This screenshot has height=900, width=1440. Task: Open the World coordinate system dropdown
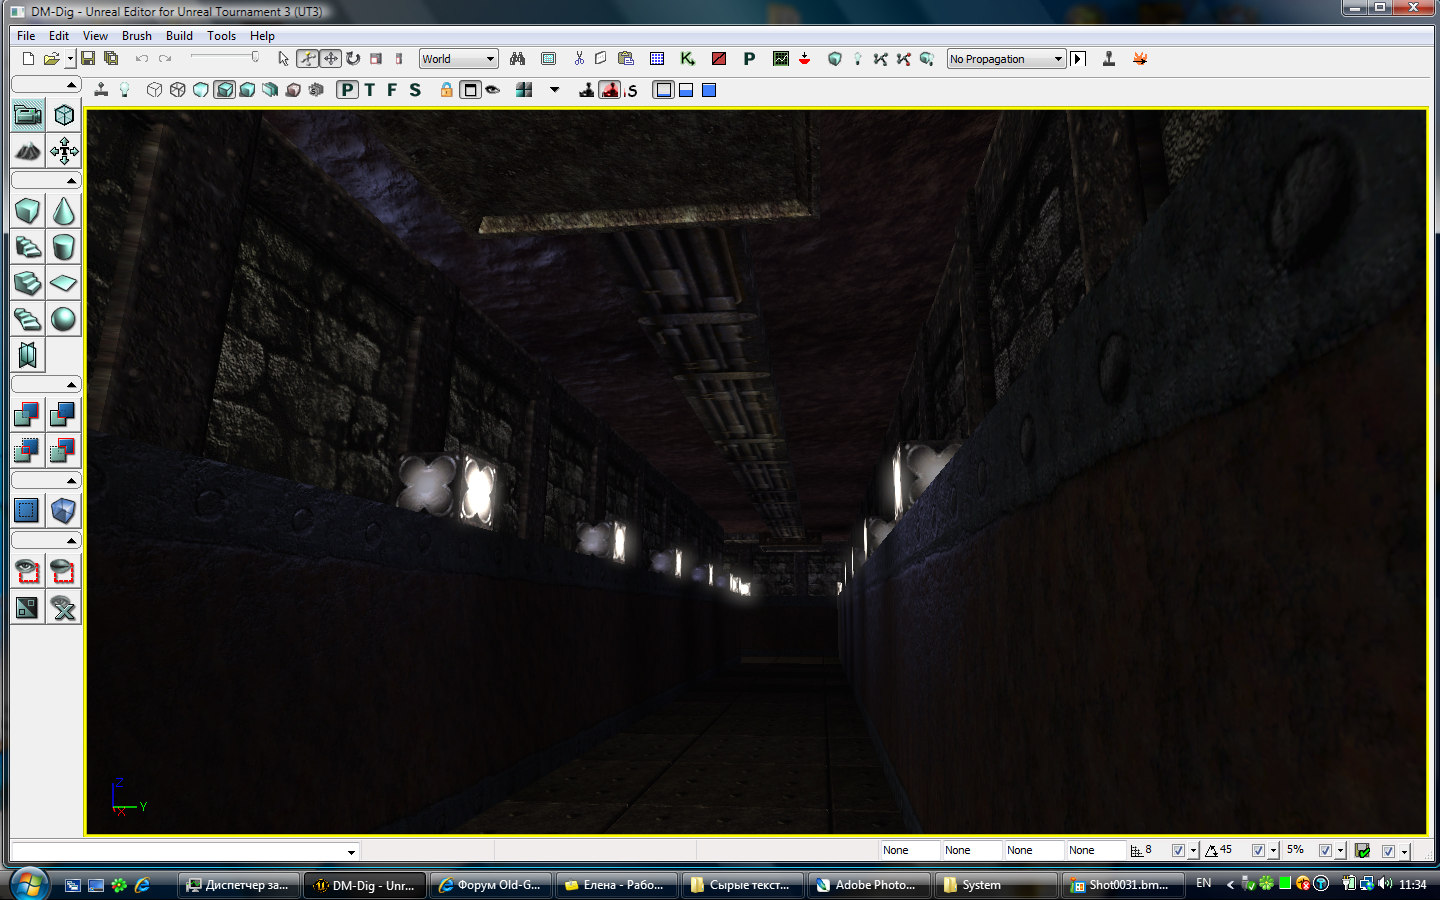point(458,59)
